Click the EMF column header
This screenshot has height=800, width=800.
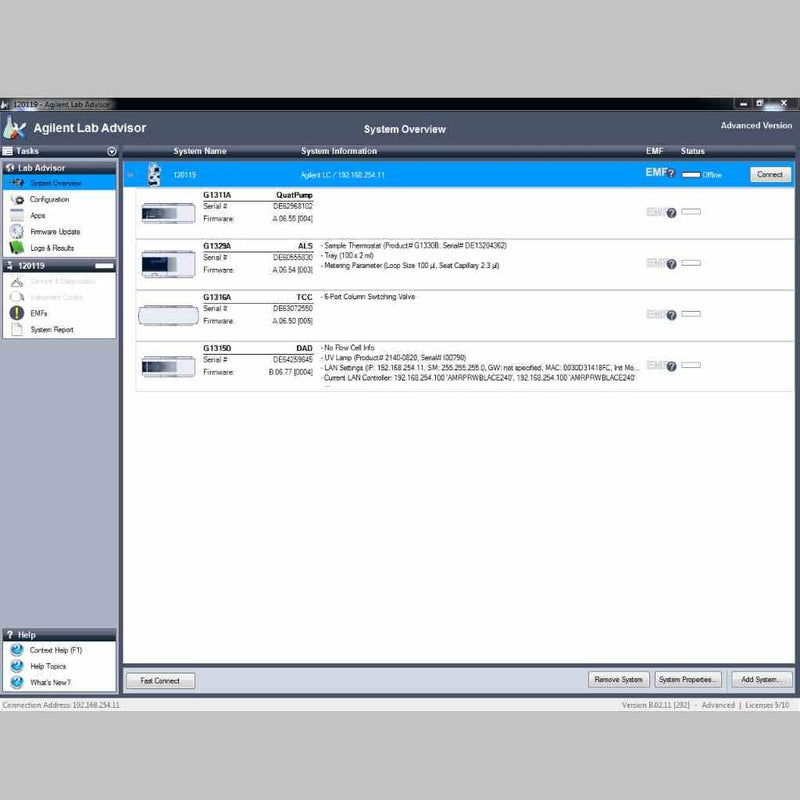coord(654,151)
